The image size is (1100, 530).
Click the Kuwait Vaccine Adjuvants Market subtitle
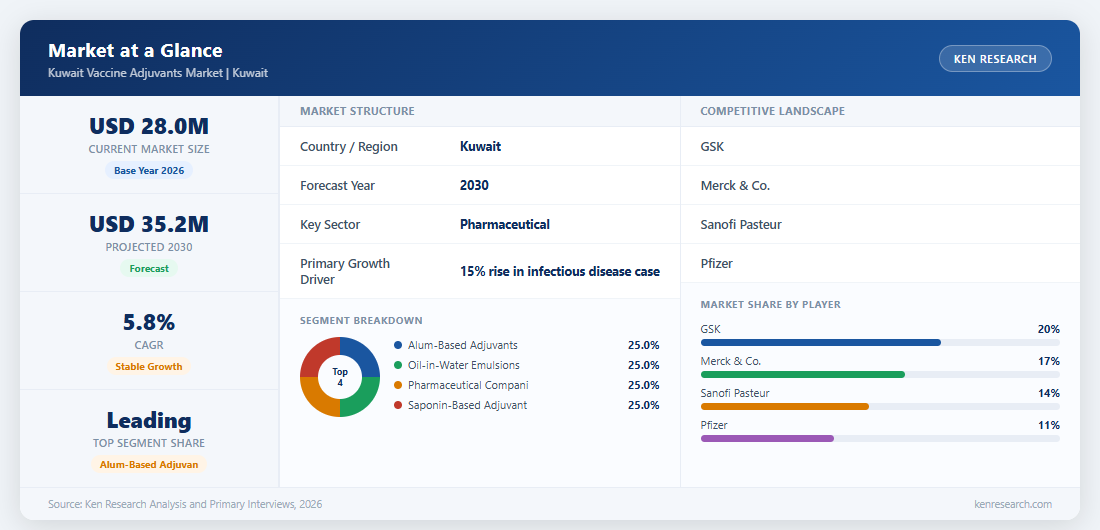(x=158, y=73)
